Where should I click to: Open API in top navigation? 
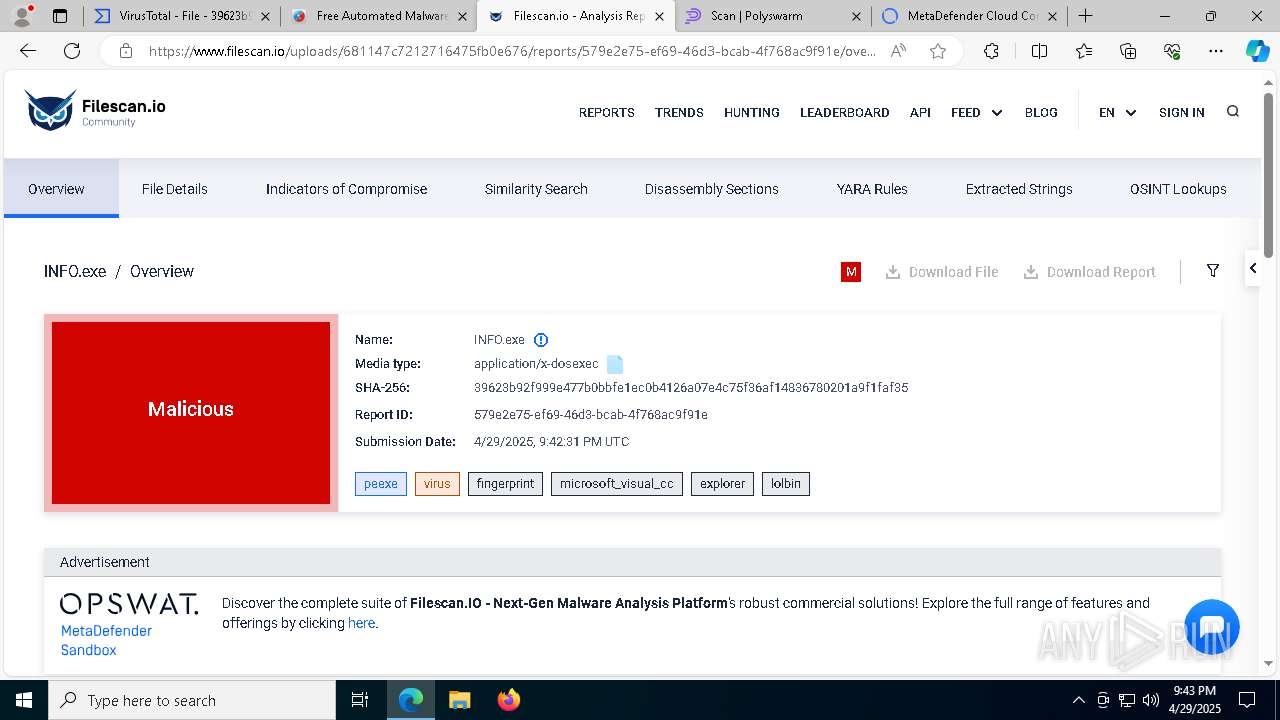coord(920,113)
